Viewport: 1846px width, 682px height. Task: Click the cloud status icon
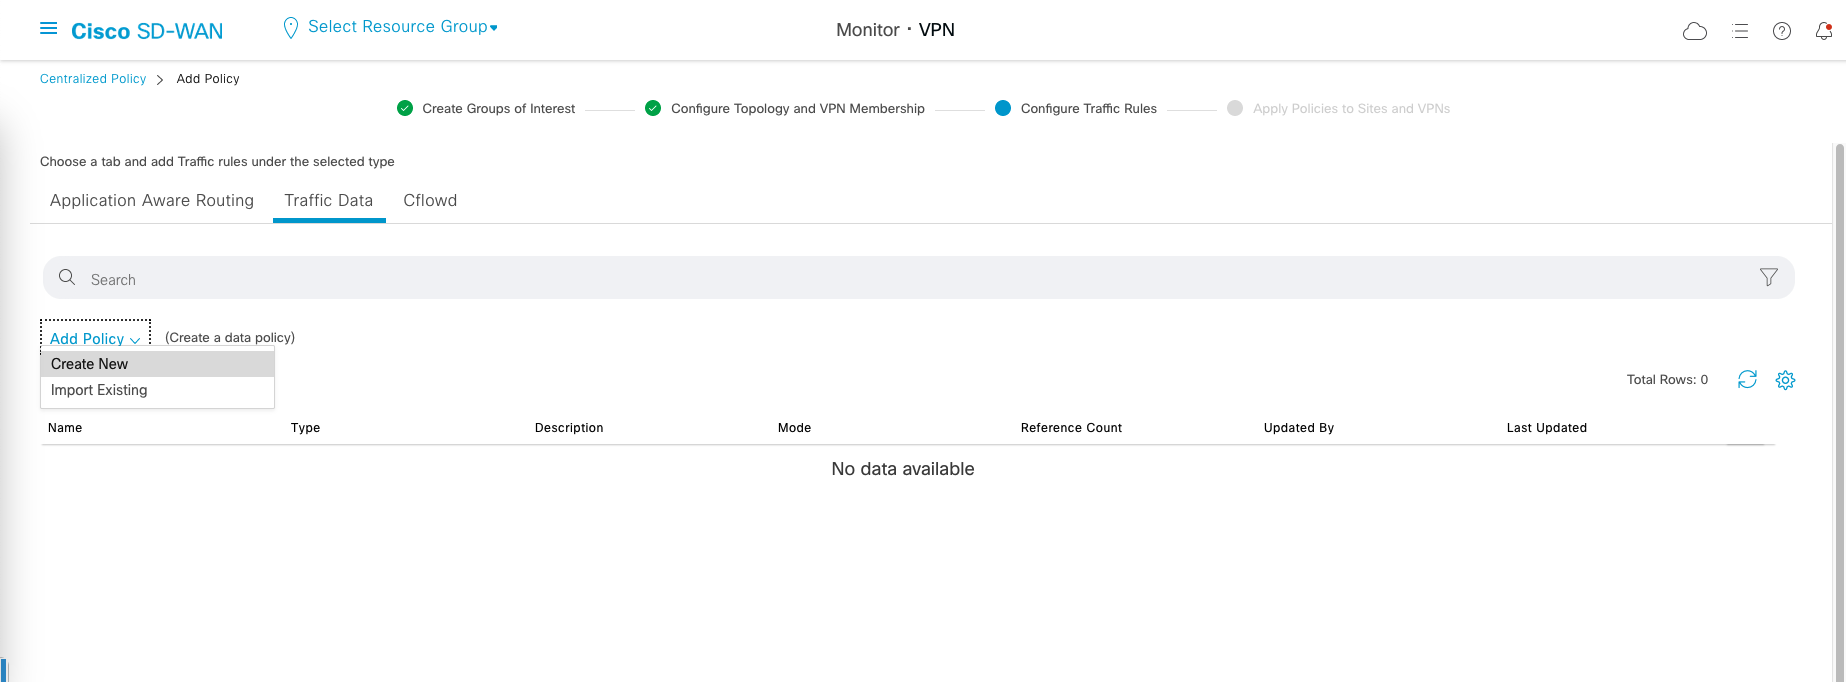[1695, 31]
